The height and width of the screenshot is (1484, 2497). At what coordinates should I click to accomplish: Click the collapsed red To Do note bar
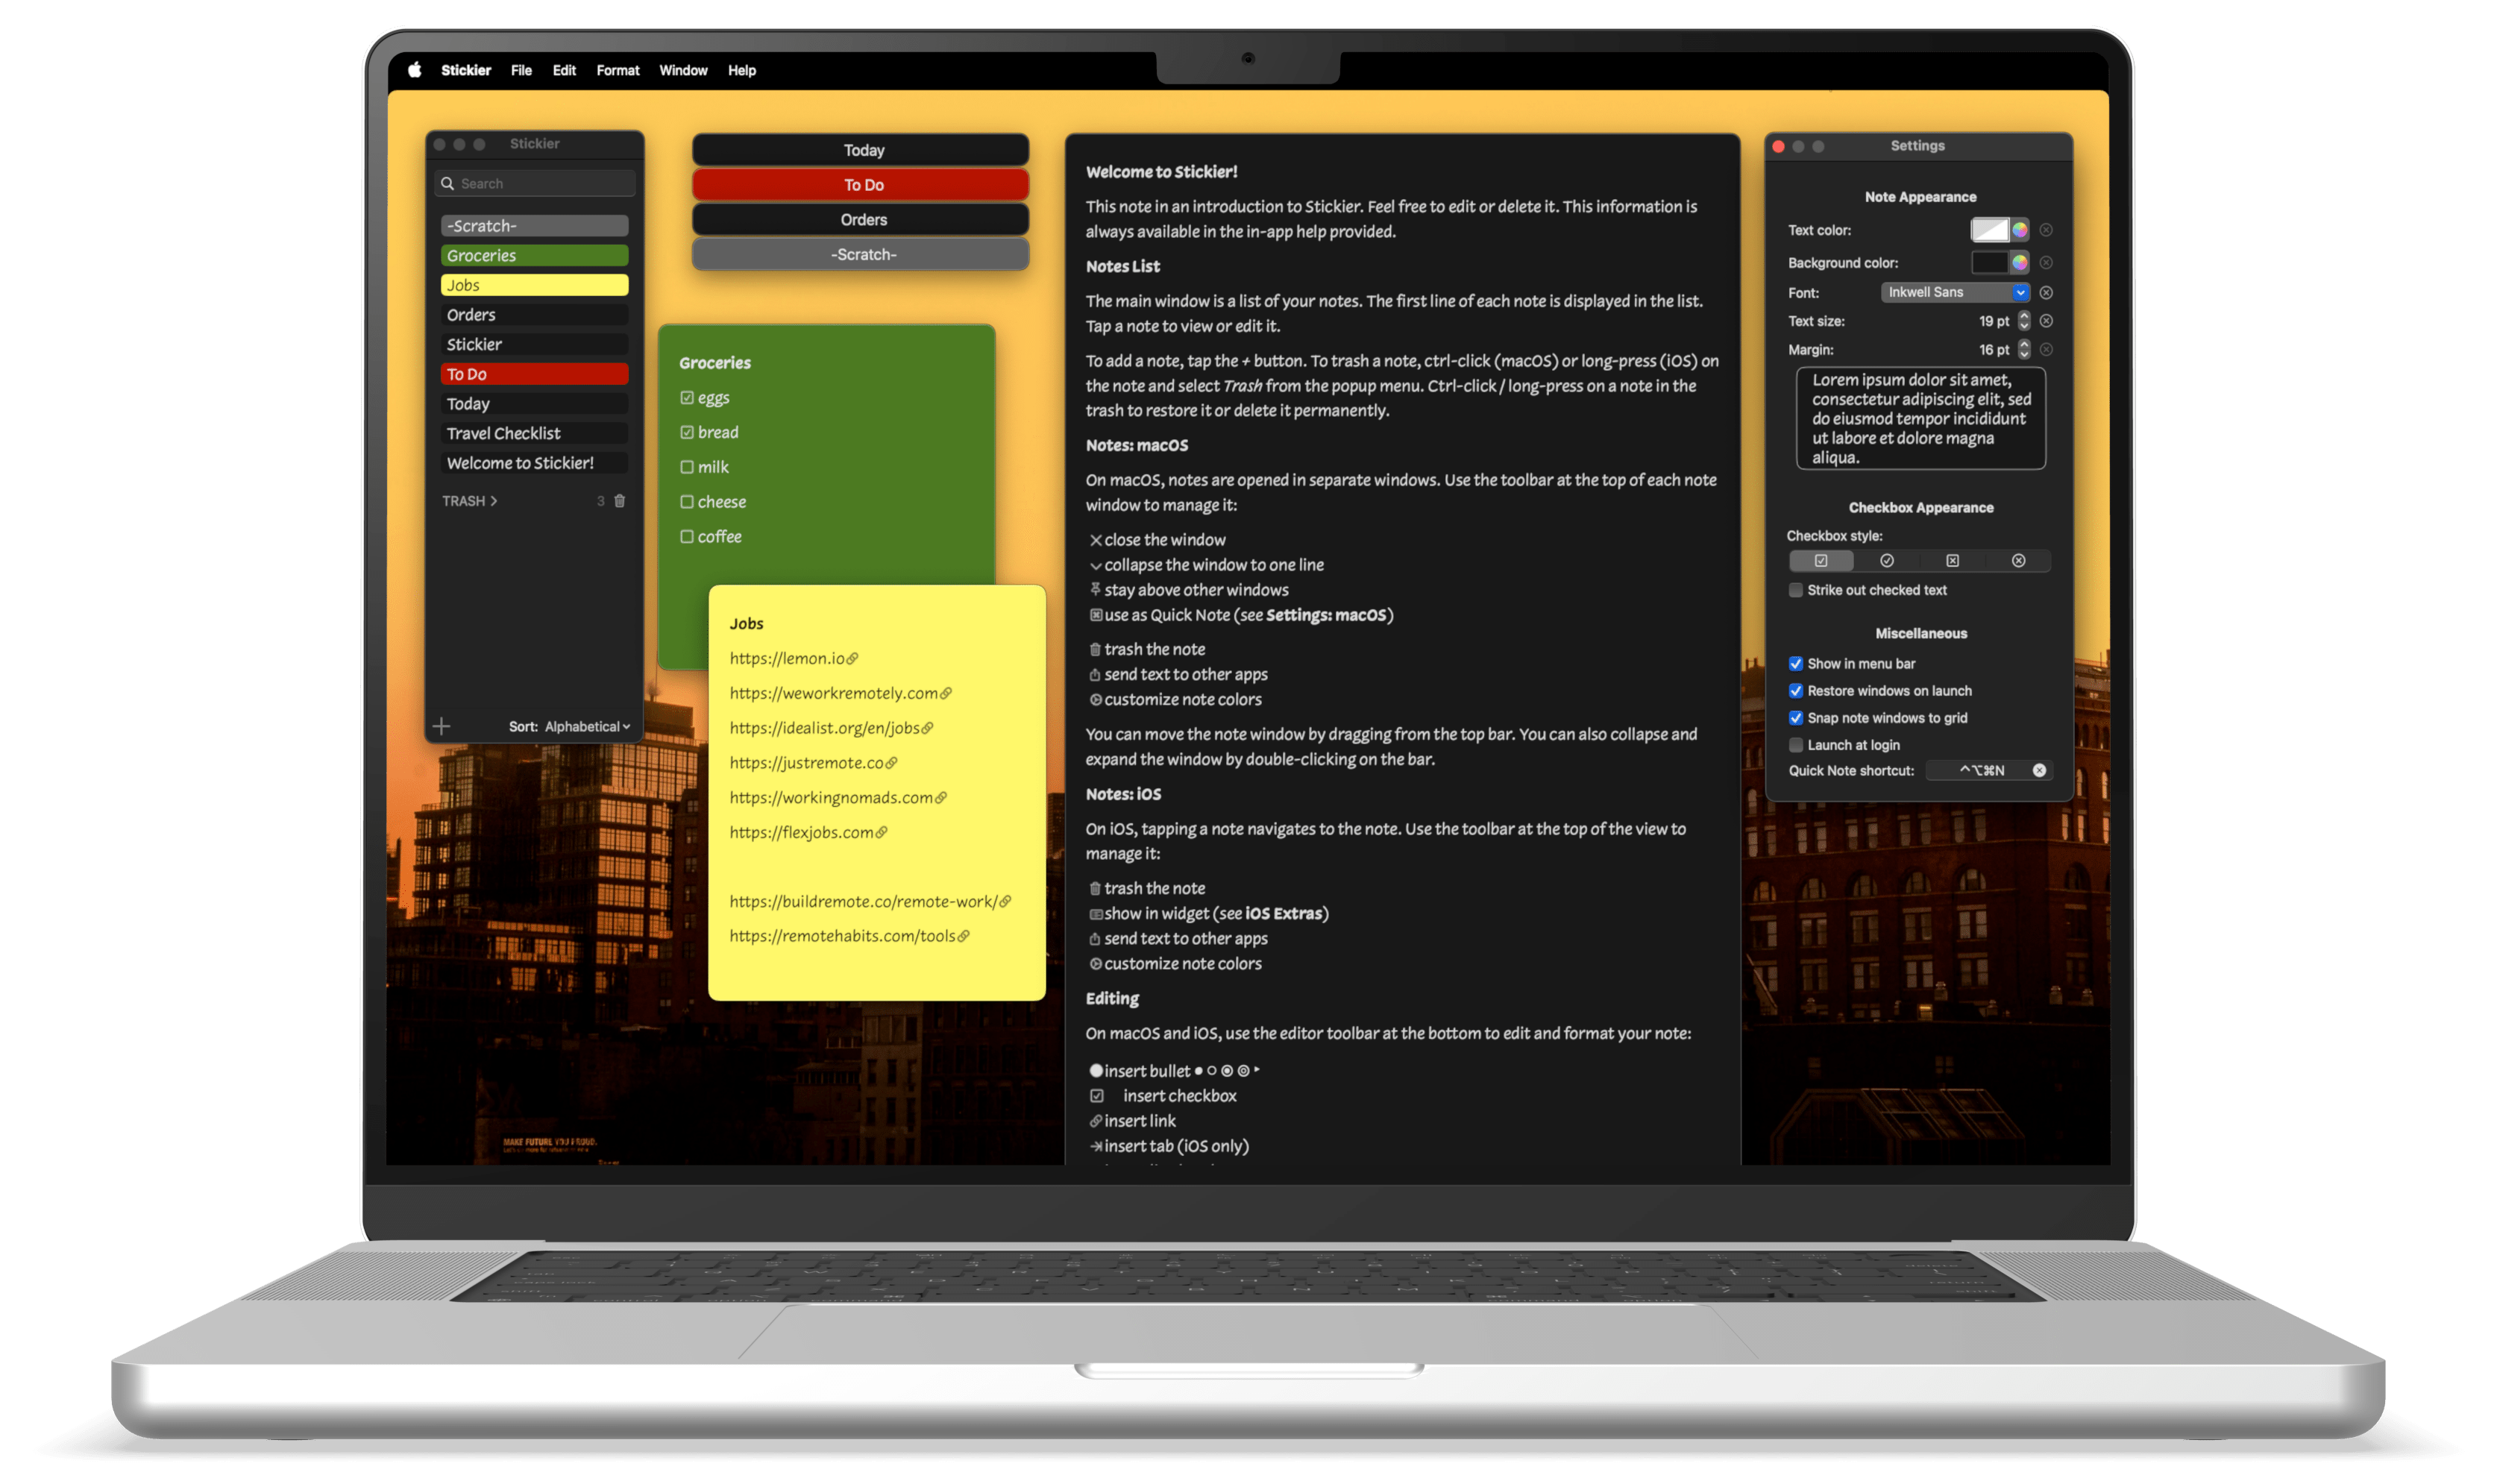click(860, 185)
